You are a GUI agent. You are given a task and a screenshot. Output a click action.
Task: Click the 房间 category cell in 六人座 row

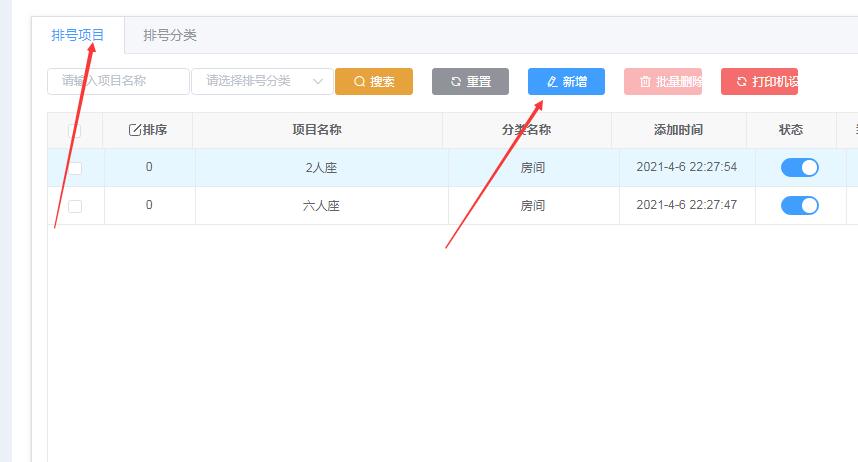pyautogui.click(x=532, y=206)
